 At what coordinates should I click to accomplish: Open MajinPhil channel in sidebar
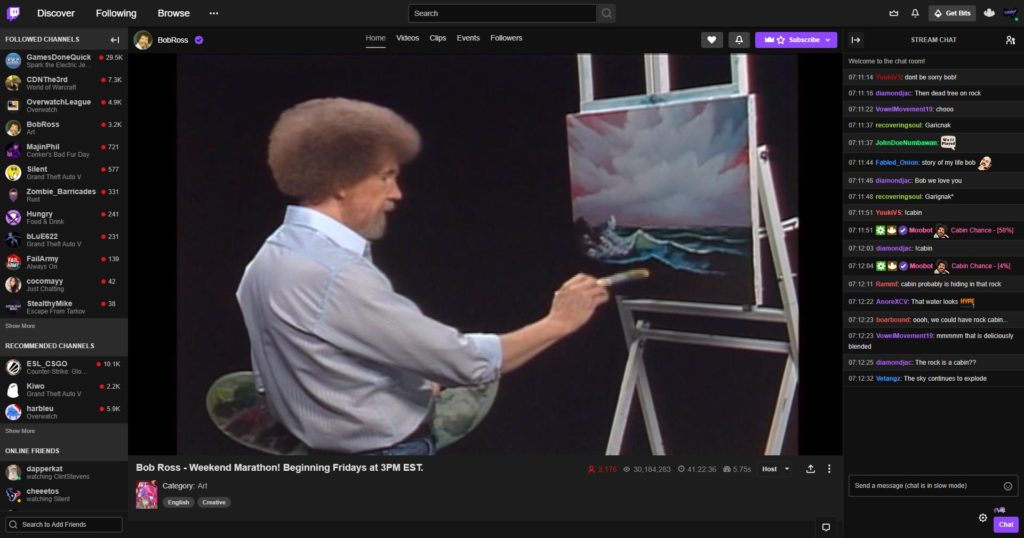click(63, 150)
